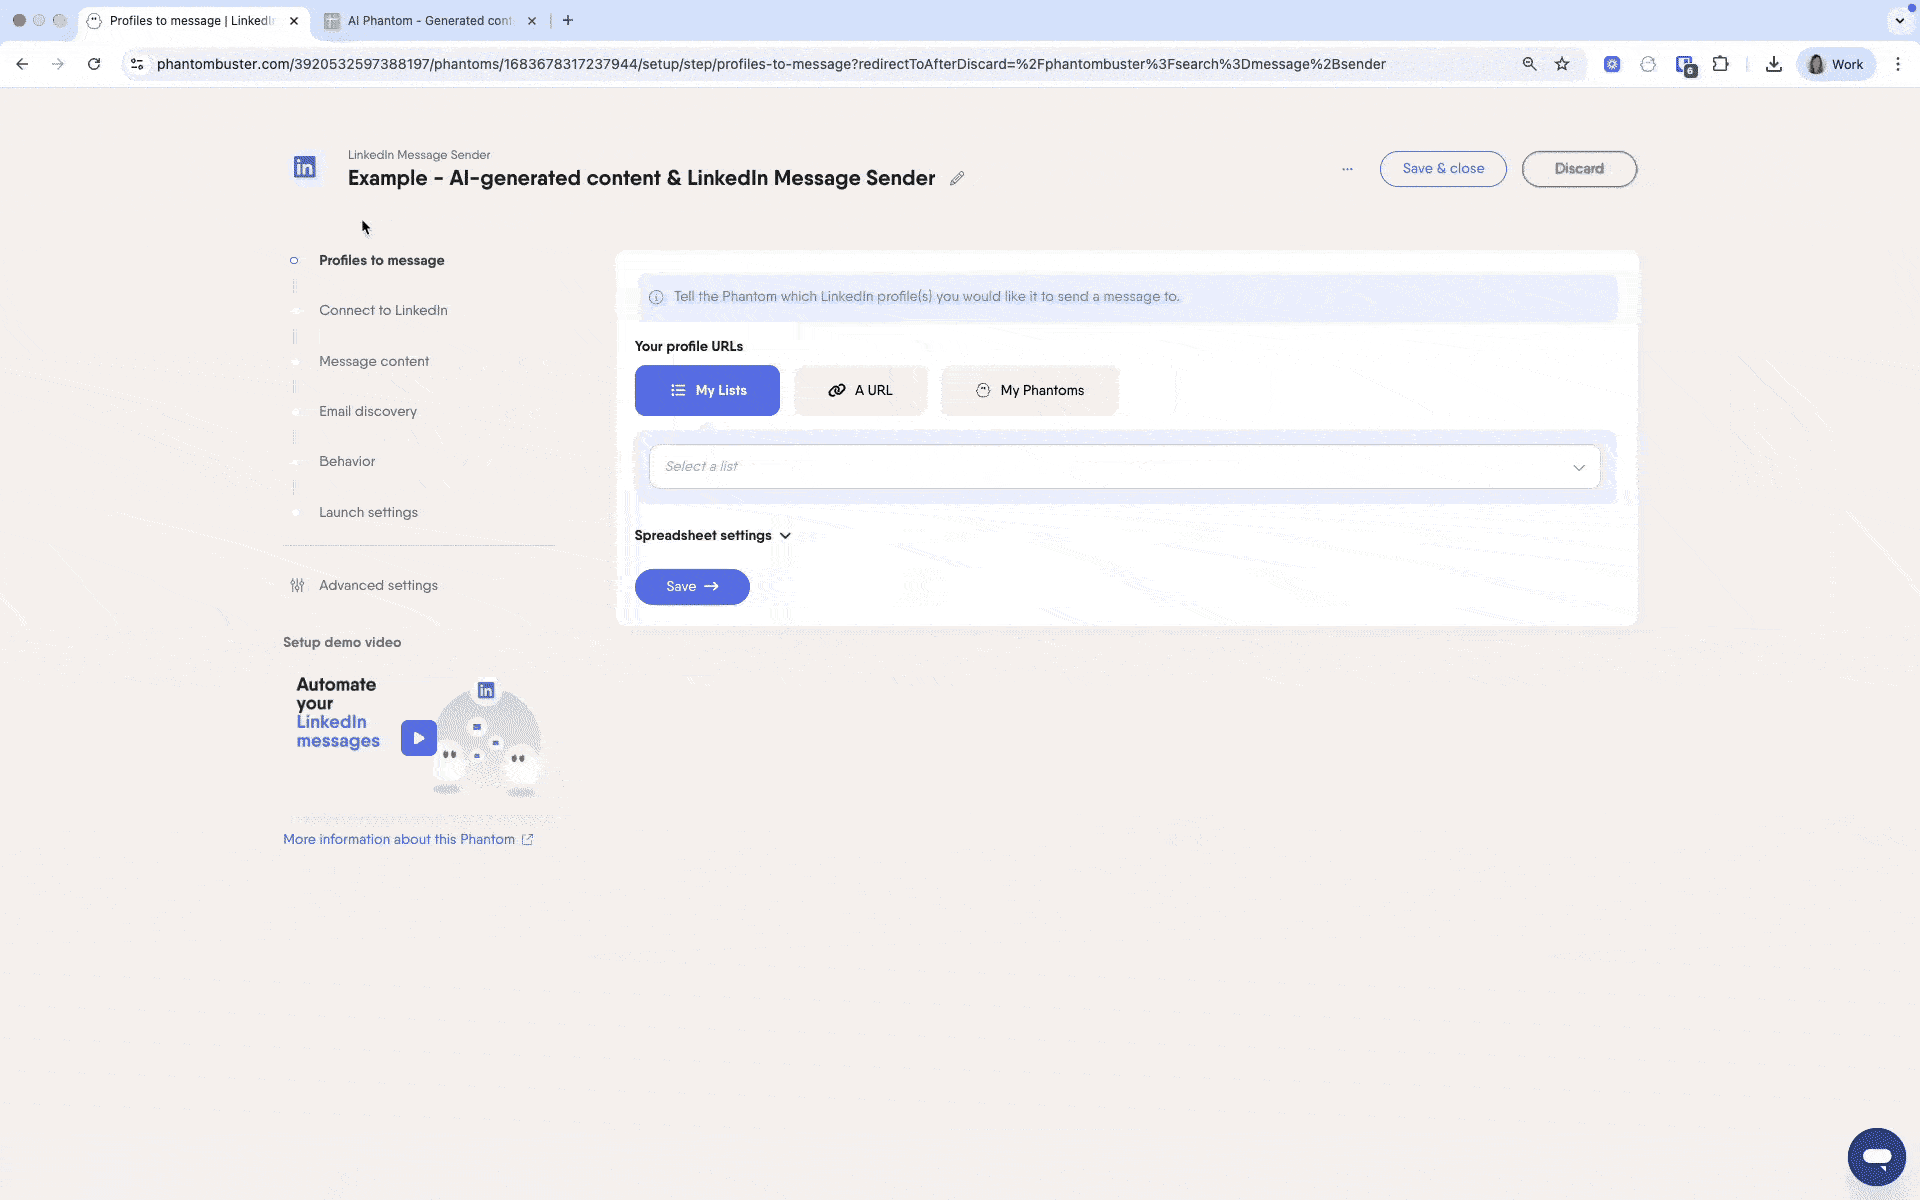Click the extension icon with the badge count
This screenshot has height=1200, width=1920.
click(x=1685, y=65)
